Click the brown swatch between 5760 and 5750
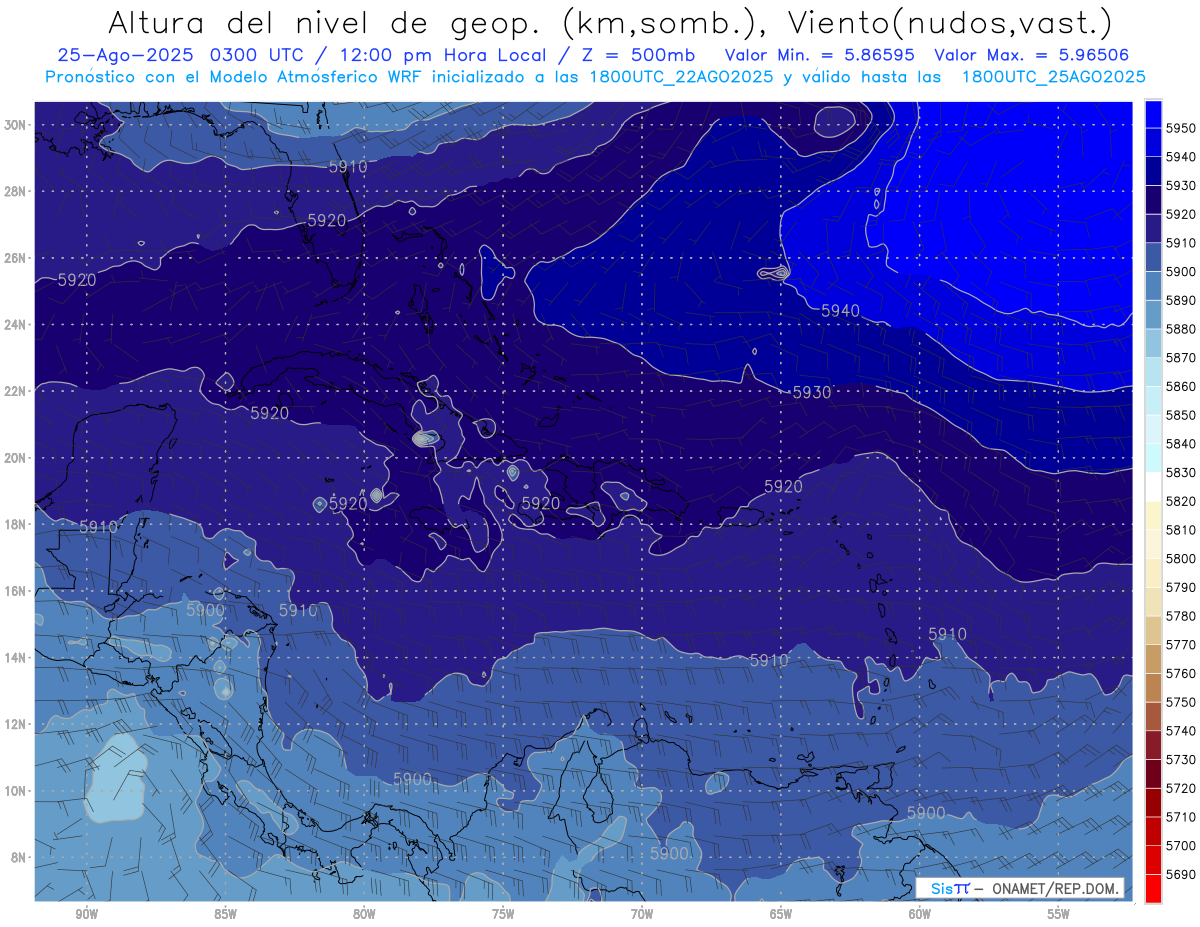Image resolution: width=1200 pixels, height=927 pixels. pyautogui.click(x=1153, y=687)
